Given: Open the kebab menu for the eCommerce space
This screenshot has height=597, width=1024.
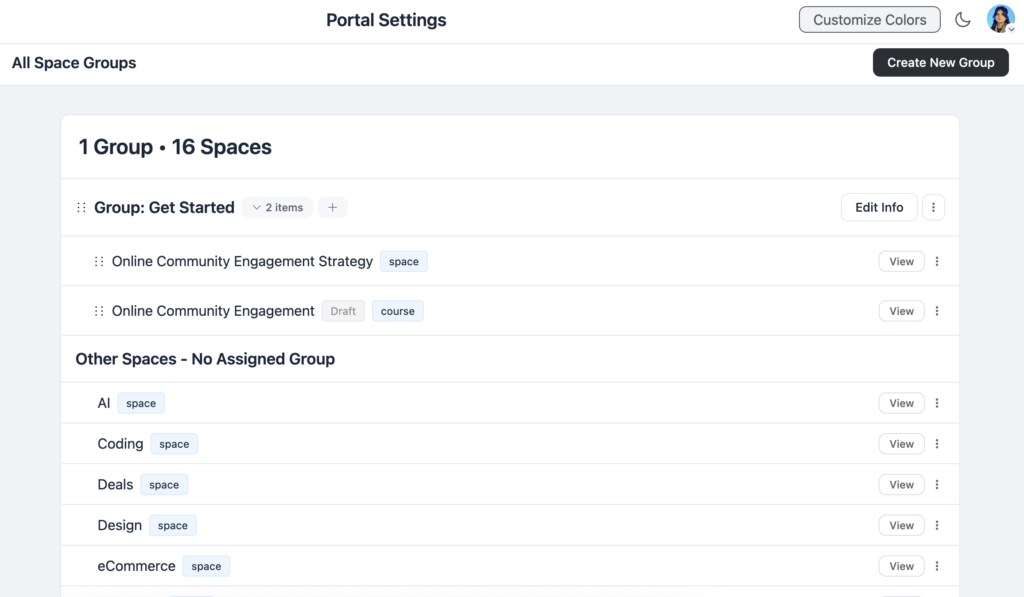Looking at the screenshot, I should pyautogui.click(x=937, y=566).
